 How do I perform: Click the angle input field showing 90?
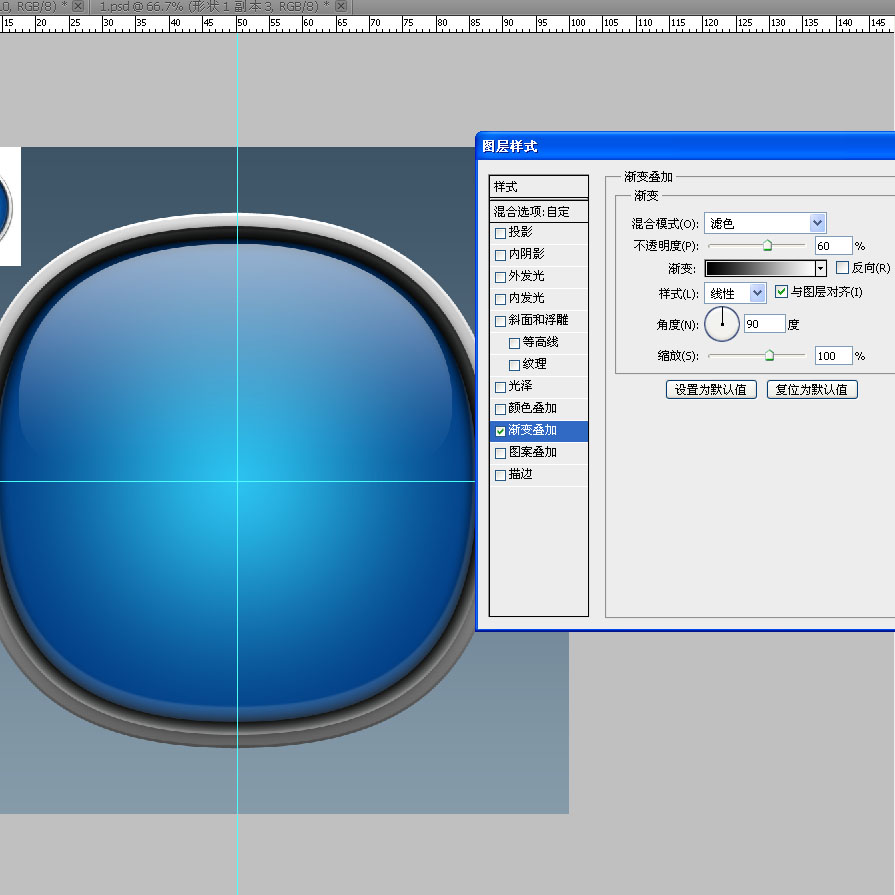[764, 324]
